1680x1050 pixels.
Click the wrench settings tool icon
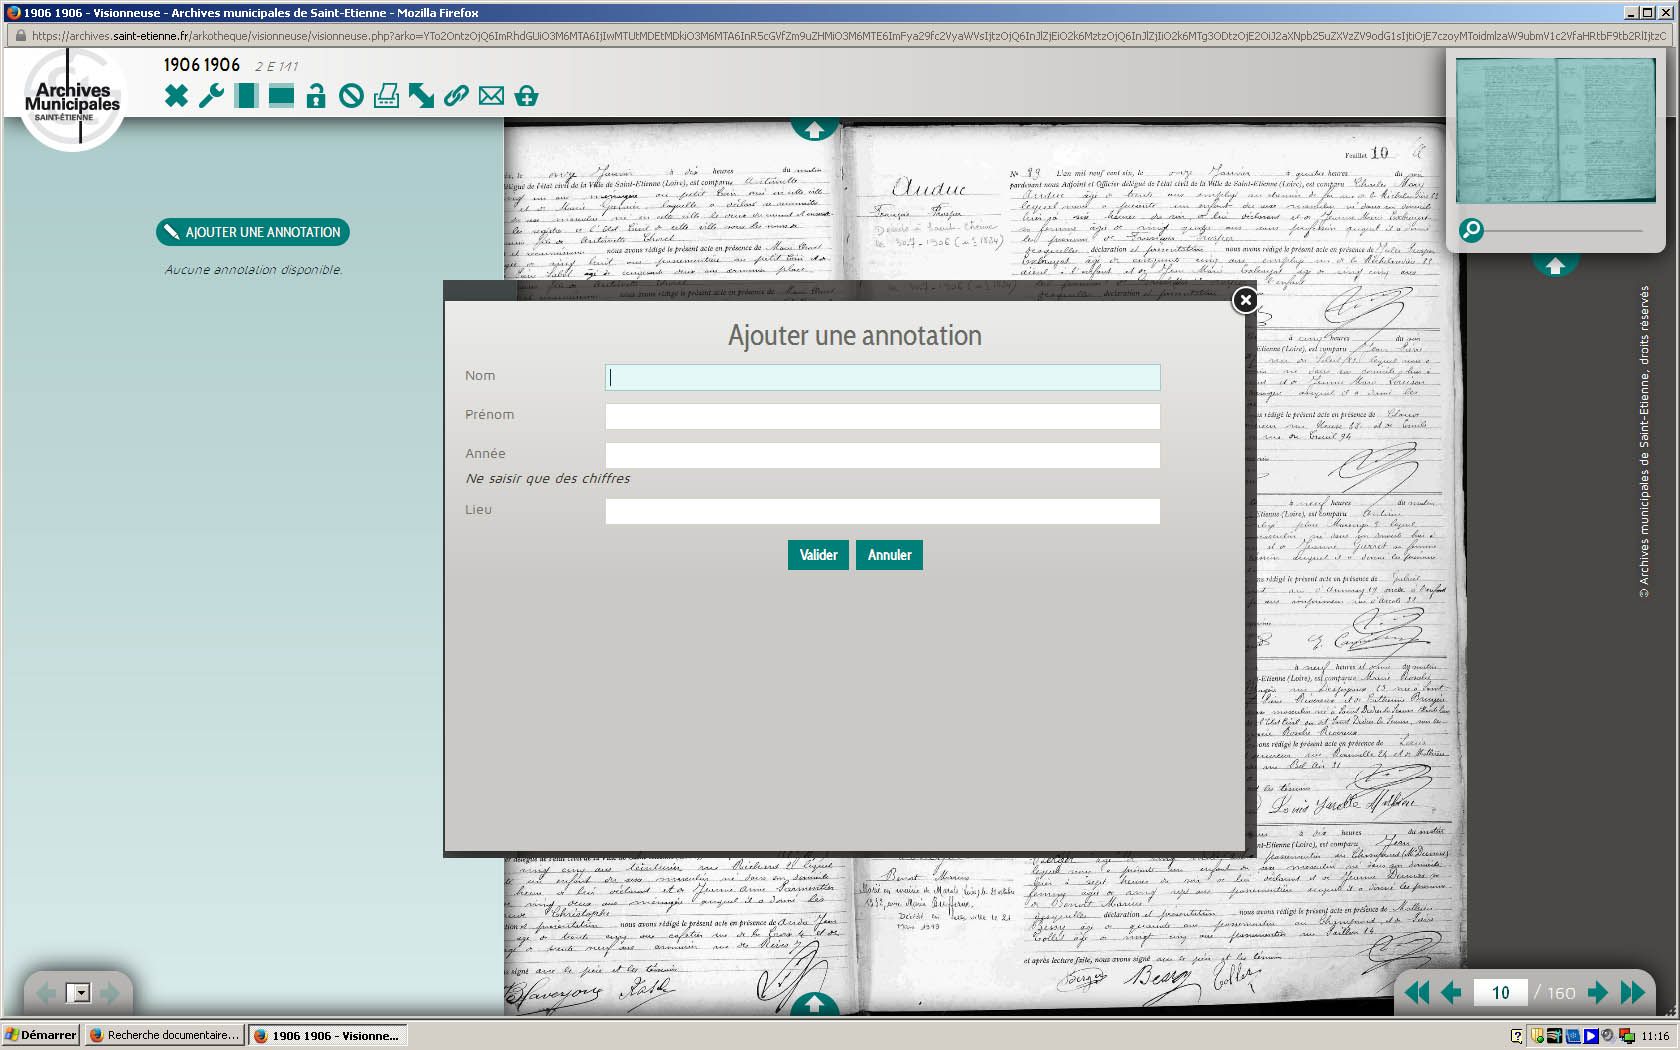[211, 96]
